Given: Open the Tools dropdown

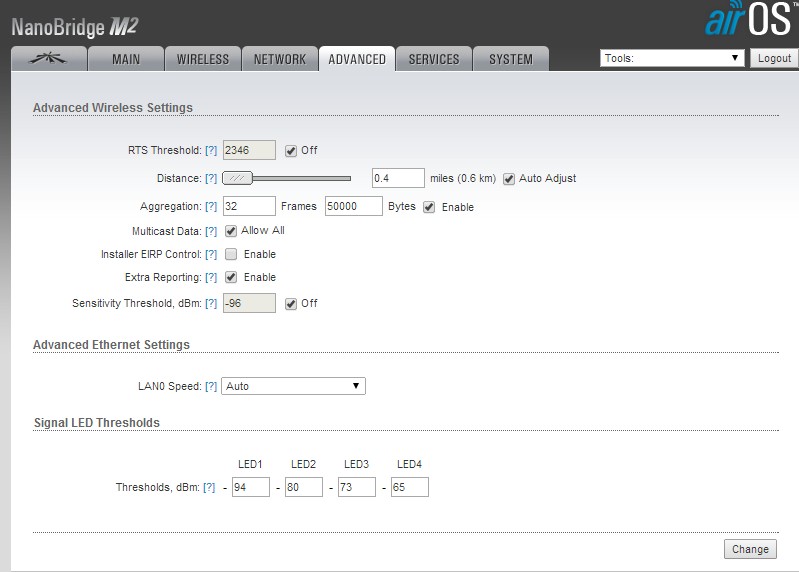Looking at the screenshot, I should click(672, 58).
